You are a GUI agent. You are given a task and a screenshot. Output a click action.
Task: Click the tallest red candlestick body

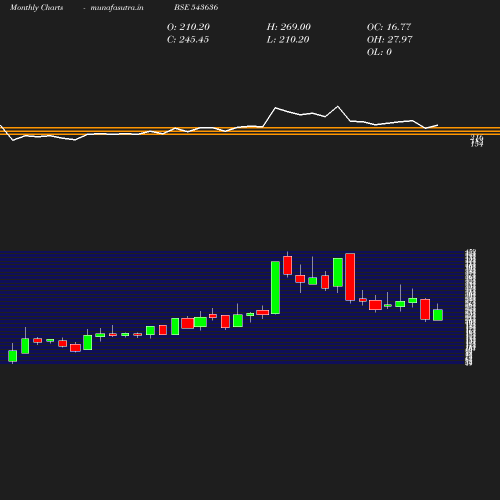[350, 277]
